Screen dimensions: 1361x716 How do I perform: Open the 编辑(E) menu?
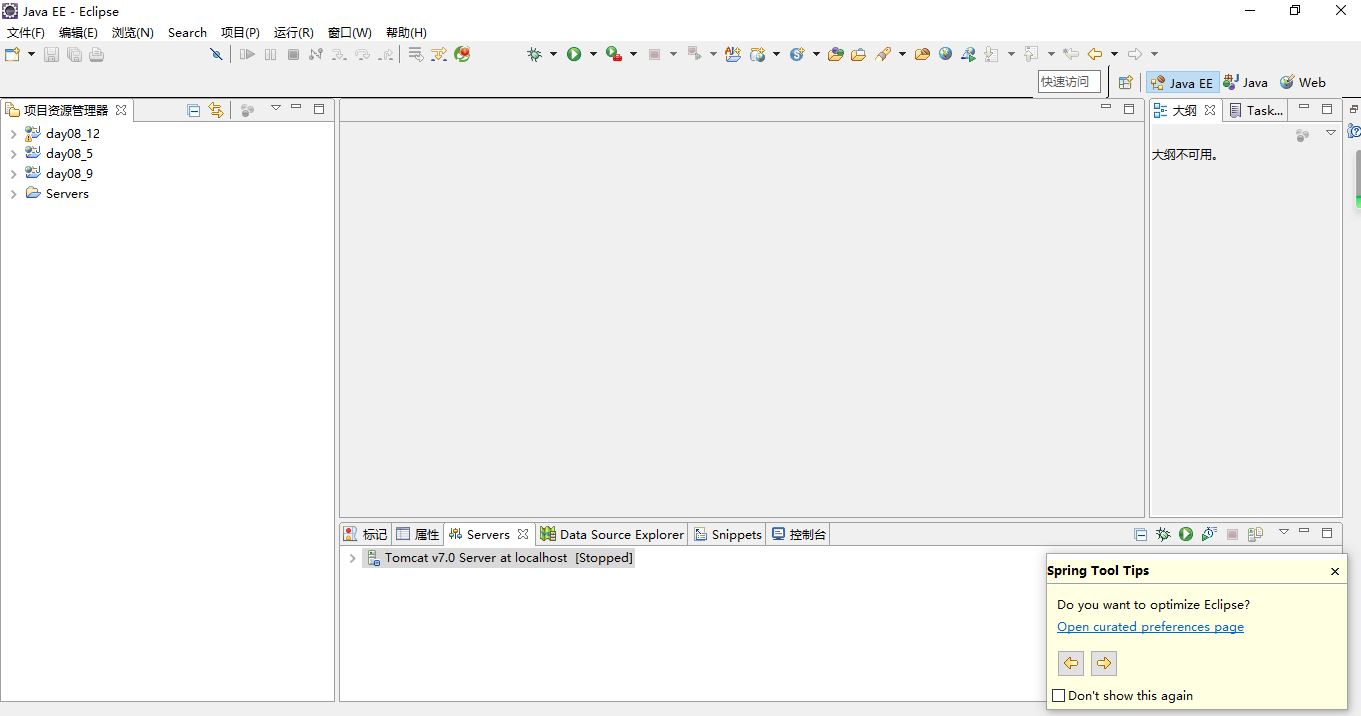[x=78, y=33]
